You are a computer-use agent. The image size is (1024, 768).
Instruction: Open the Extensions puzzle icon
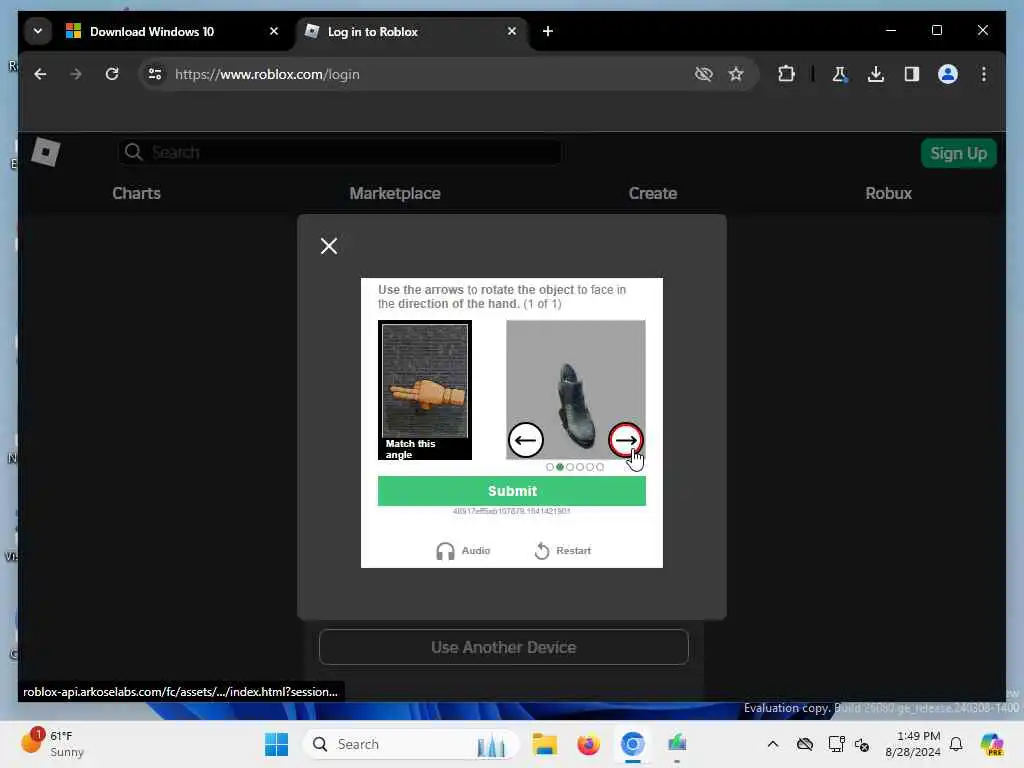(786, 74)
